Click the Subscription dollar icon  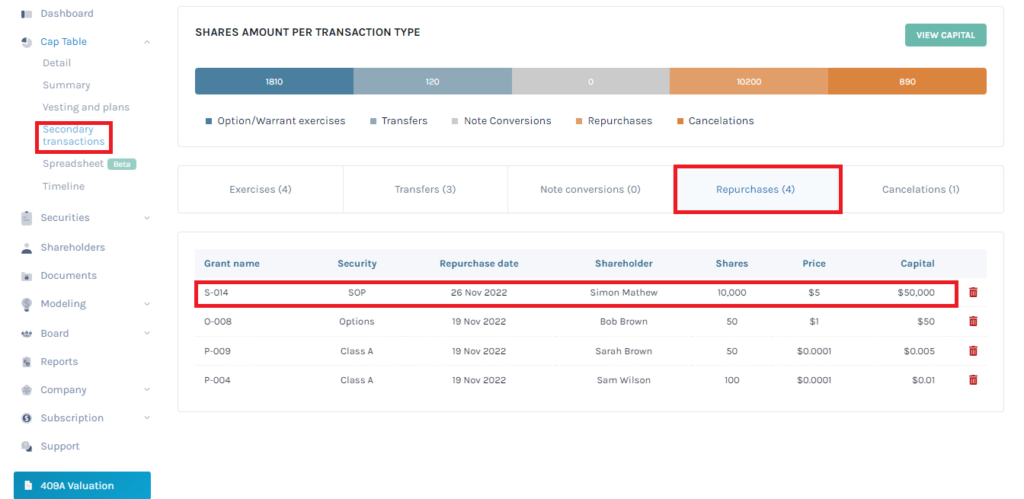(27, 418)
